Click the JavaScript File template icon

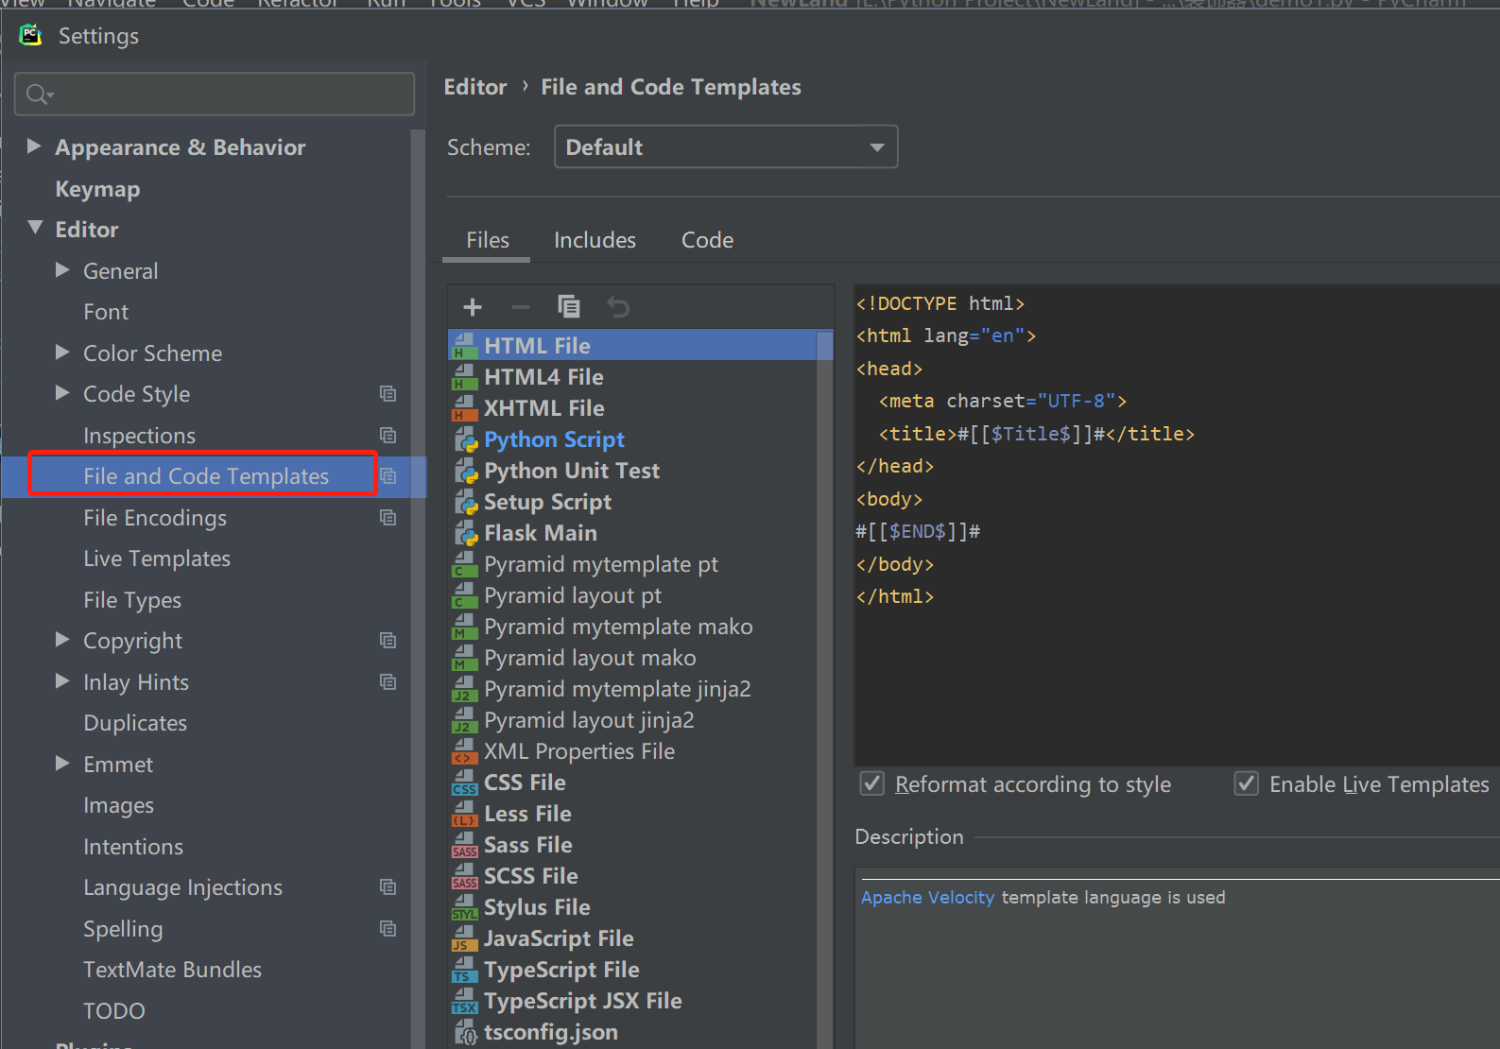[x=465, y=939]
